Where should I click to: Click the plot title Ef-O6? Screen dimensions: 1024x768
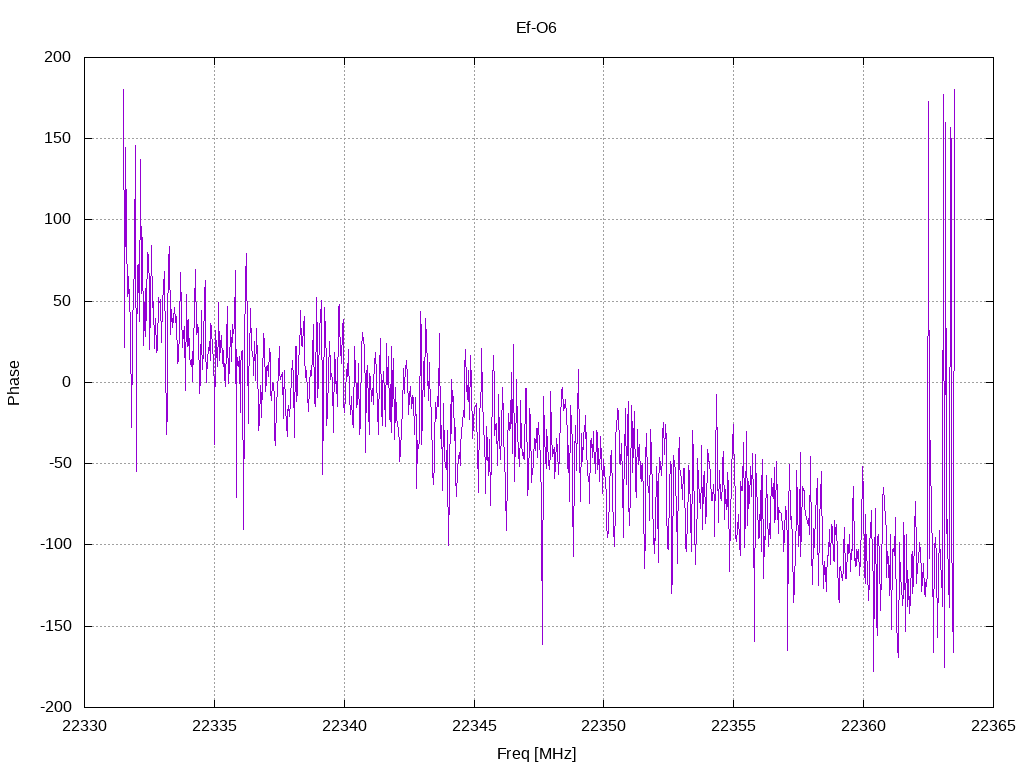click(536, 27)
